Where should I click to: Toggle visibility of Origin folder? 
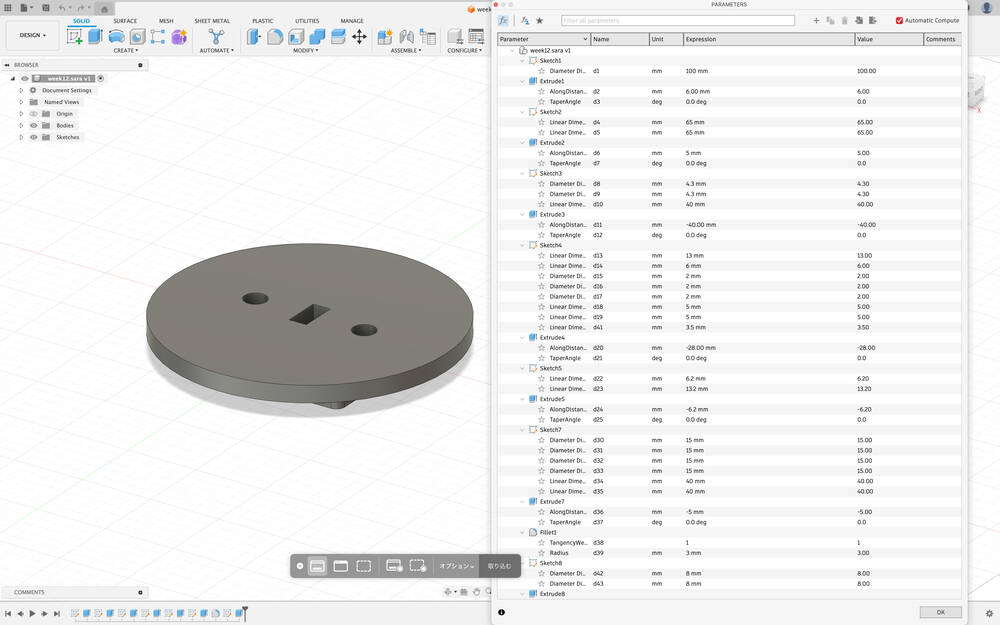(x=34, y=114)
